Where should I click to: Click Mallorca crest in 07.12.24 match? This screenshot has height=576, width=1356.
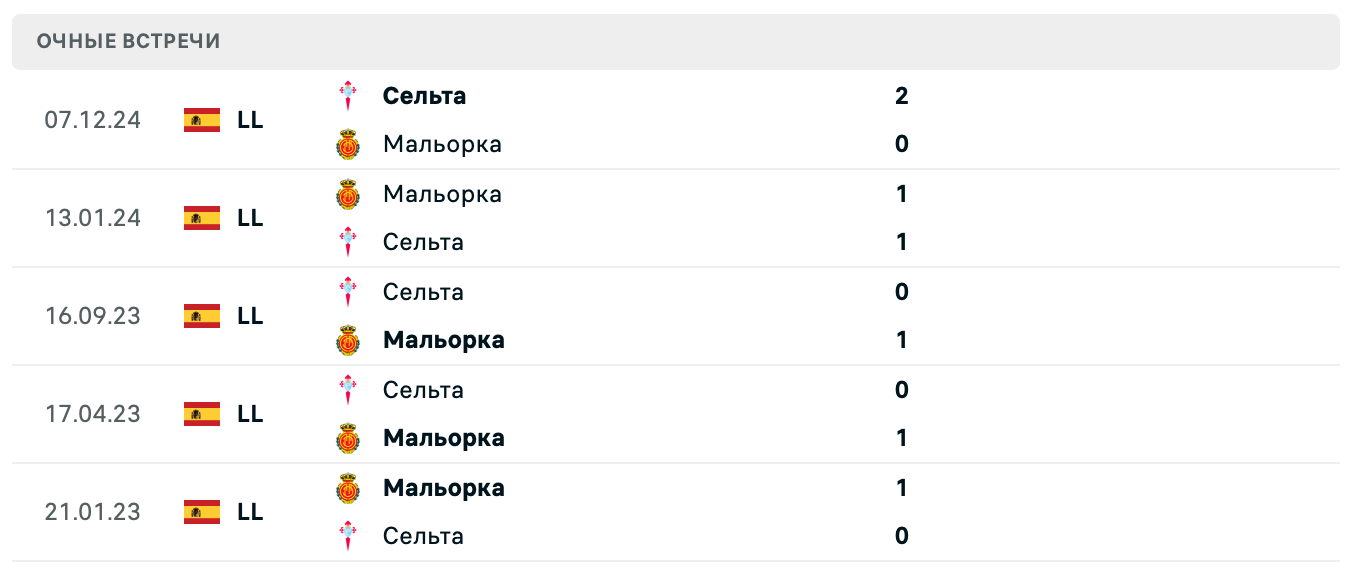point(347,144)
